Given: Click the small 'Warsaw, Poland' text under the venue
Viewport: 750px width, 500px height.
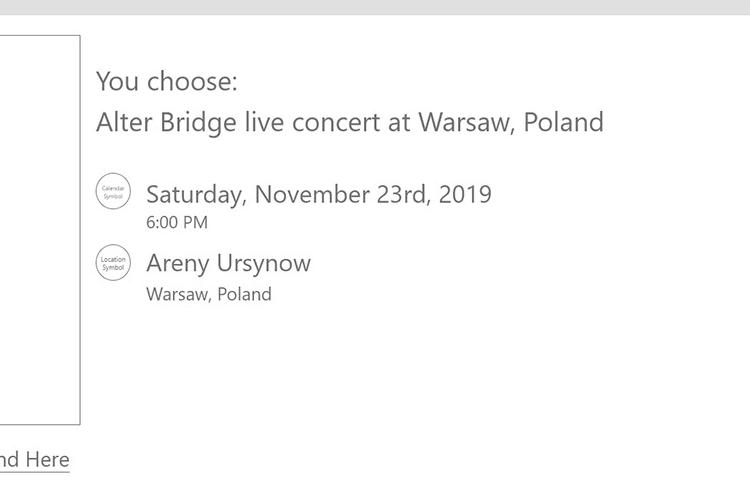Looking at the screenshot, I should tap(209, 294).
